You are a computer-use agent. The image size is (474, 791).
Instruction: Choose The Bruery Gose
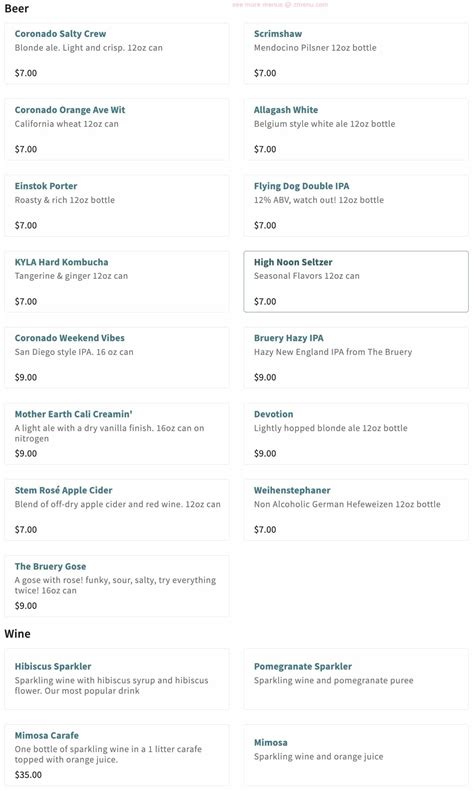[116, 586]
